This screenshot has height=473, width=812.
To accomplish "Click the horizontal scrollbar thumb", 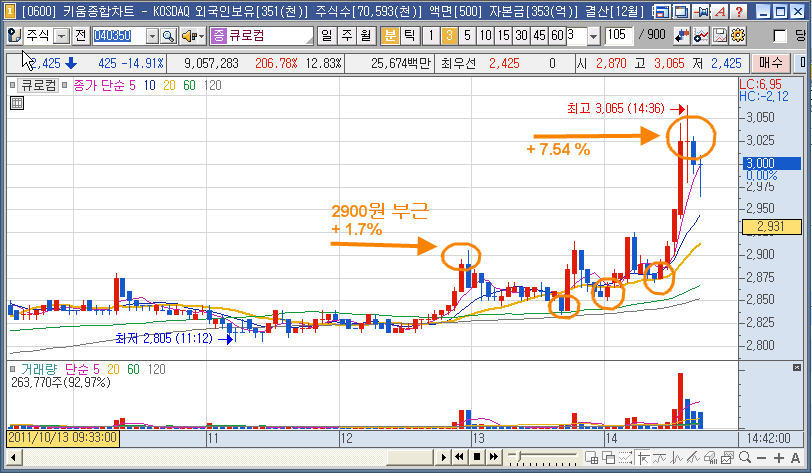I will 410,457.
